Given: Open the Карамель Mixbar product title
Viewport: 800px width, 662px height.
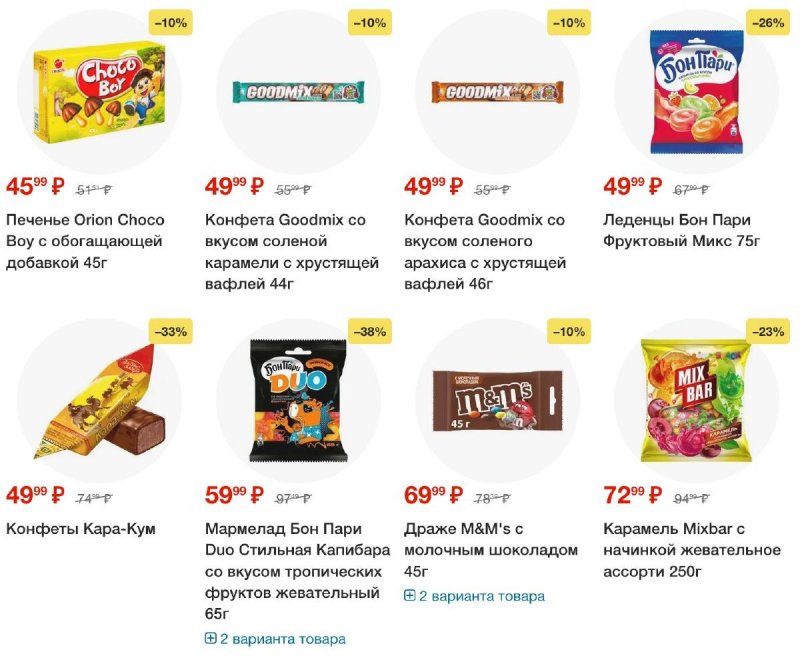Looking at the screenshot, I should (692, 550).
